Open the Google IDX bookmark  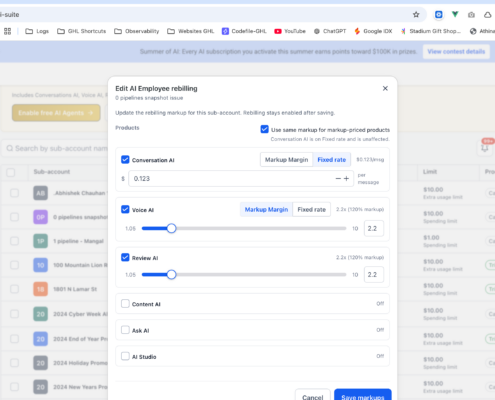[x=373, y=31]
